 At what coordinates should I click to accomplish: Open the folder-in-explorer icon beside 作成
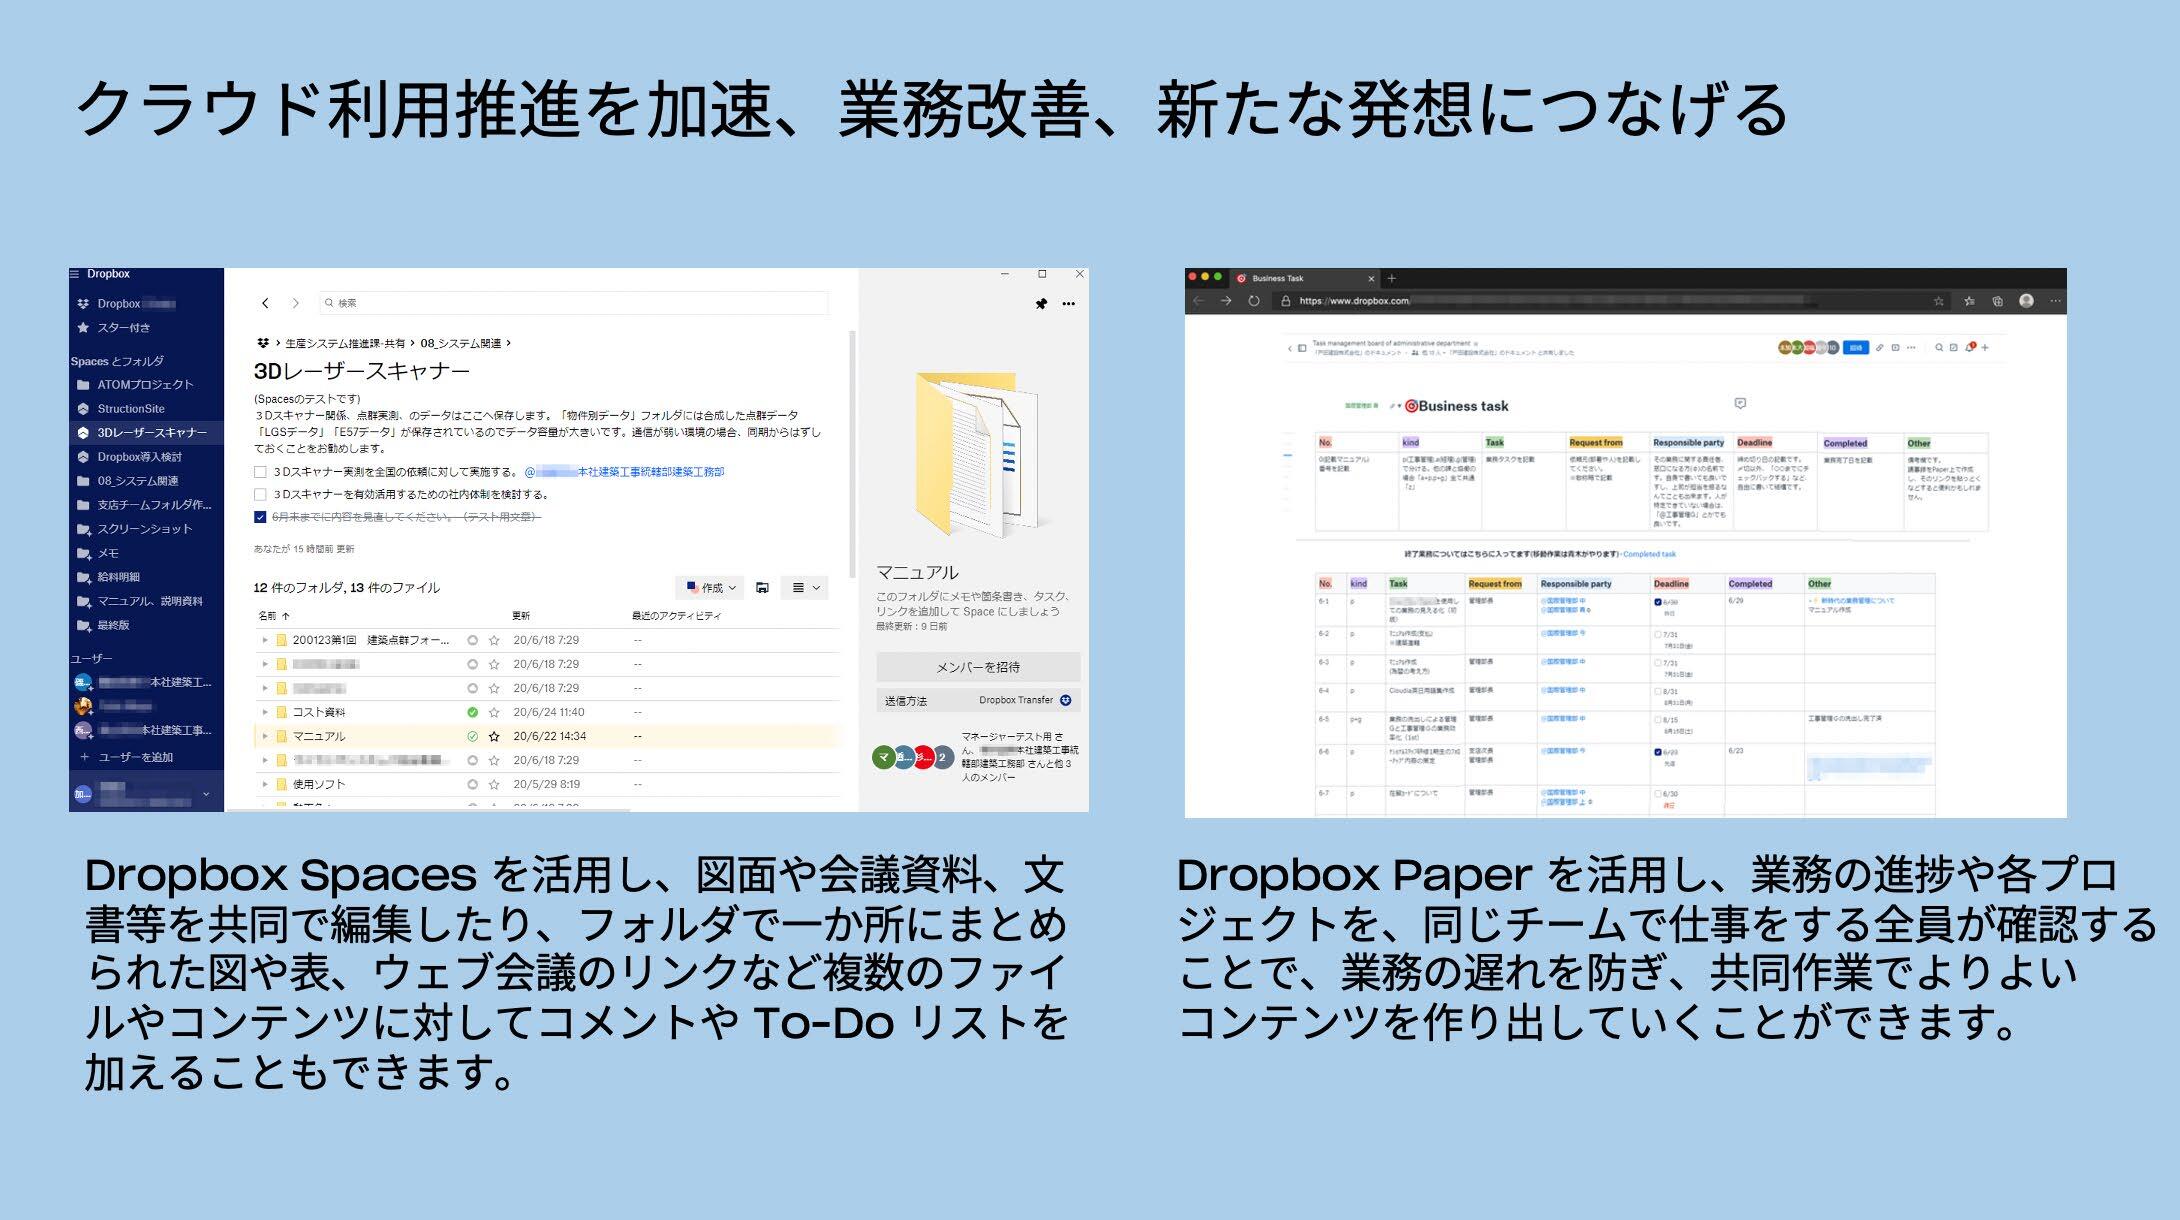coord(762,588)
